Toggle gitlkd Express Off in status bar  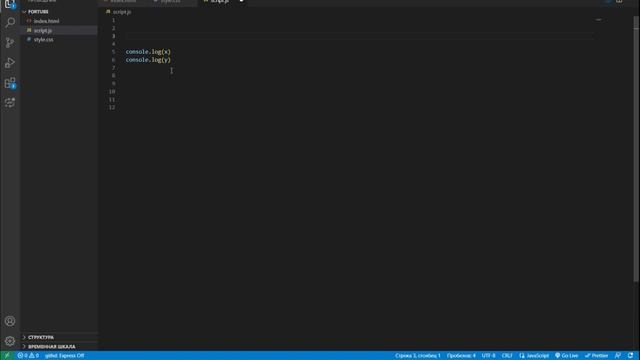click(64, 356)
